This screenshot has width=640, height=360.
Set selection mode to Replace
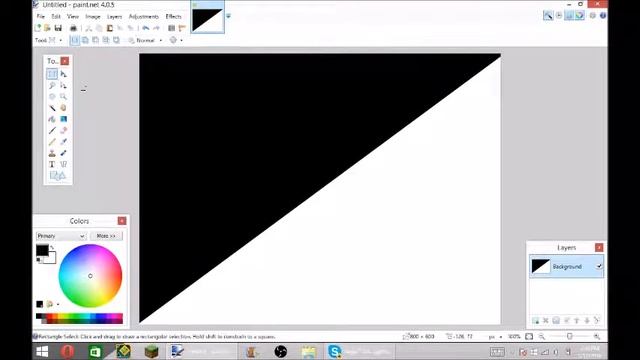75,40
